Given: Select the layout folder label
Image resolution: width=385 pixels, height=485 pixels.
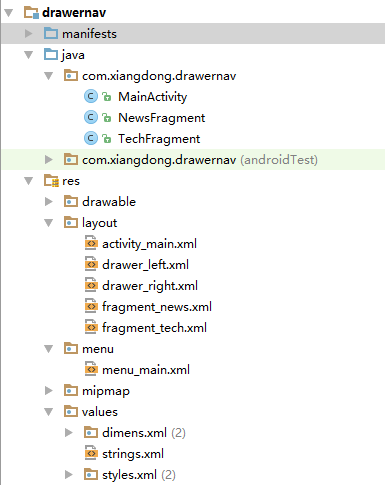Looking at the screenshot, I should 99,223.
